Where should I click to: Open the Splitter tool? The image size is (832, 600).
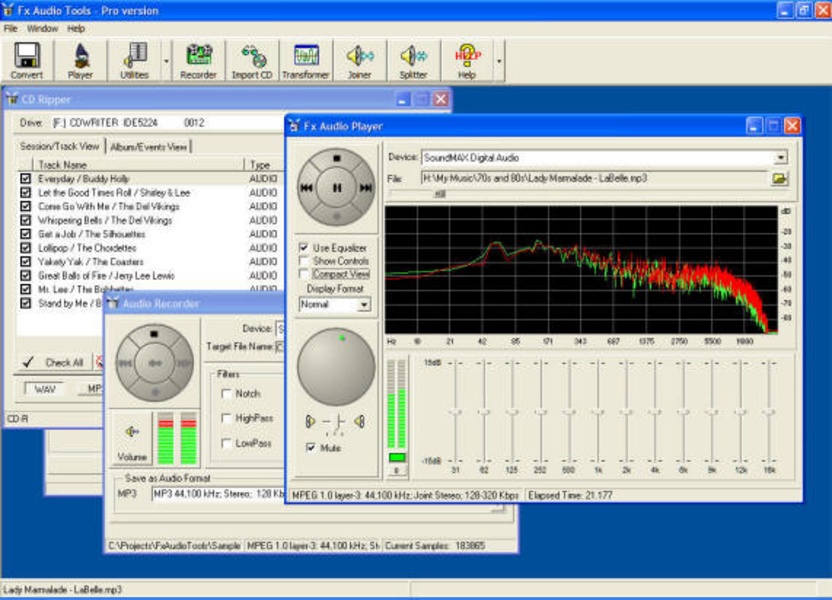pos(413,60)
